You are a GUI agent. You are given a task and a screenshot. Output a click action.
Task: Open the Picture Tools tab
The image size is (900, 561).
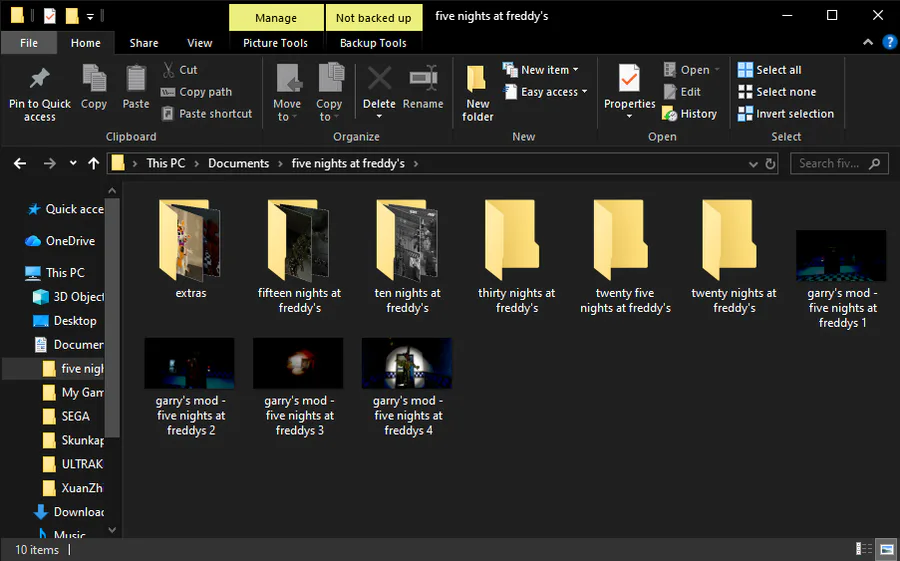click(276, 43)
